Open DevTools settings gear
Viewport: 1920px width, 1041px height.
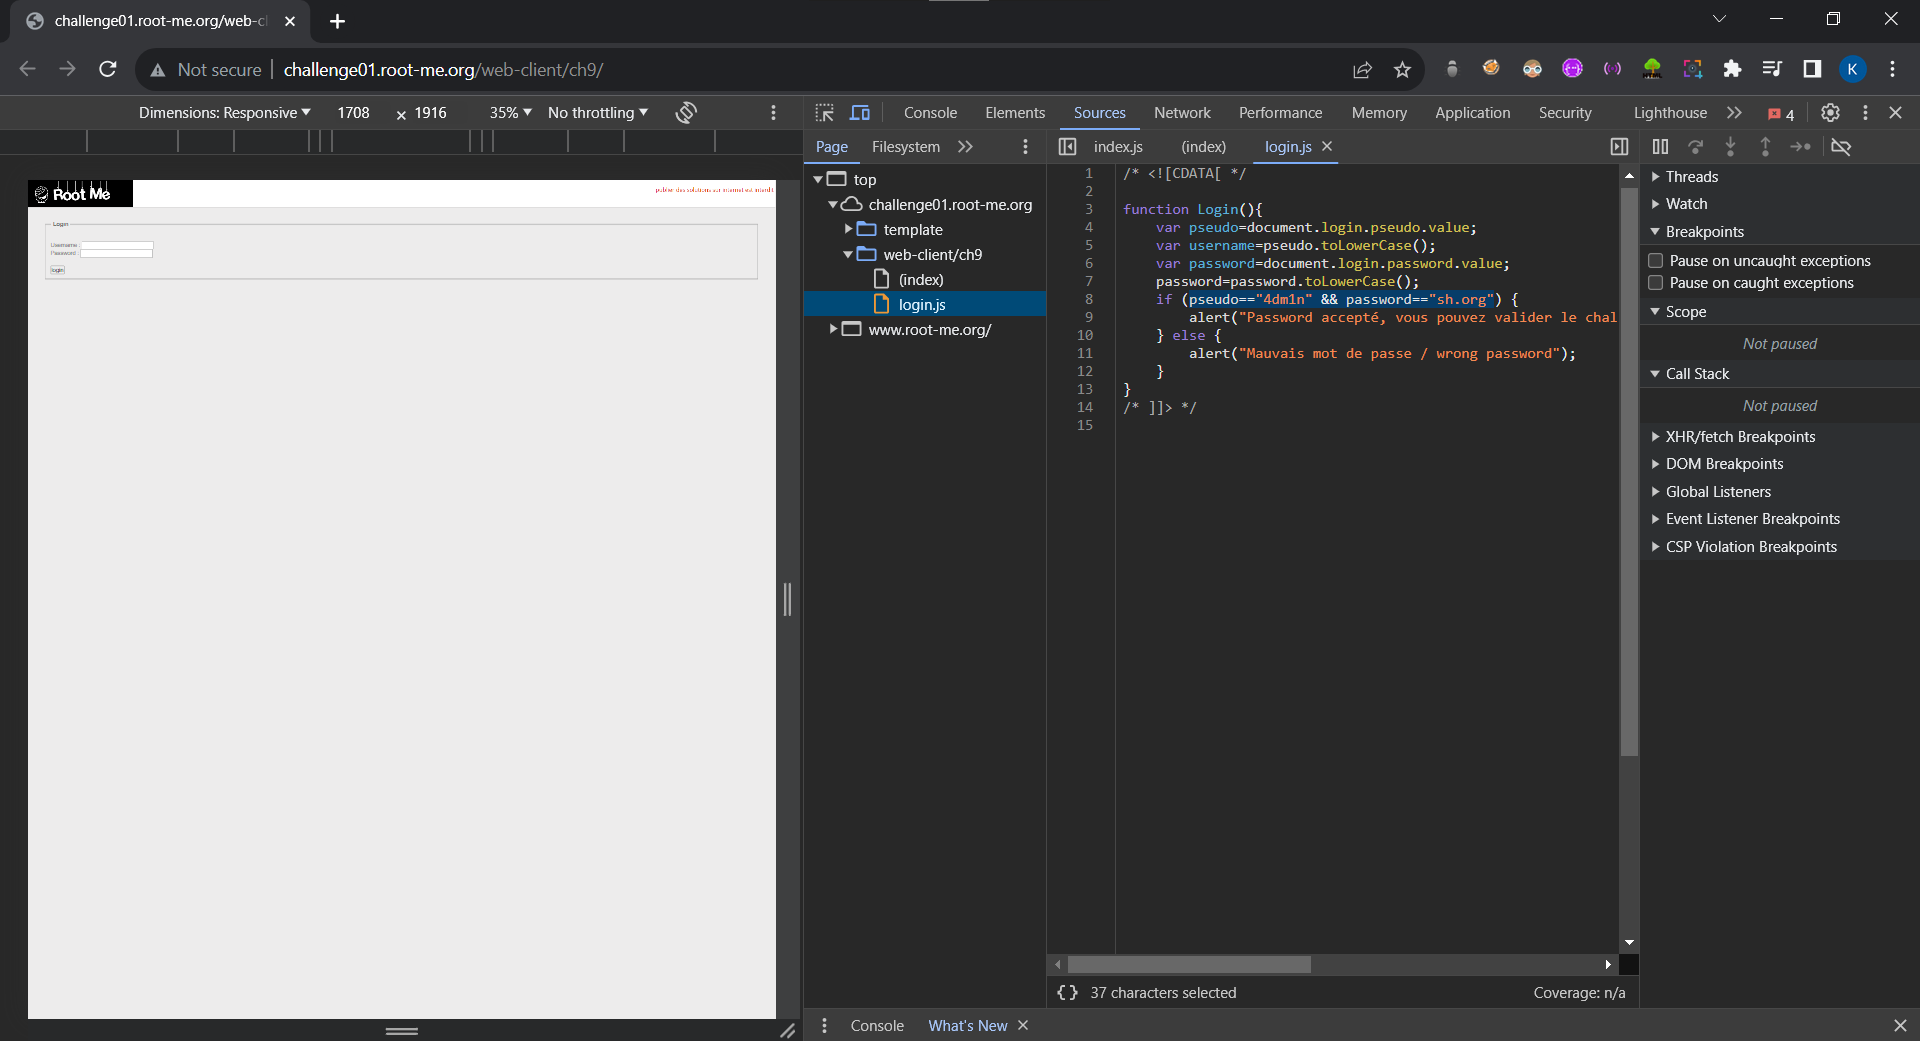(x=1830, y=113)
